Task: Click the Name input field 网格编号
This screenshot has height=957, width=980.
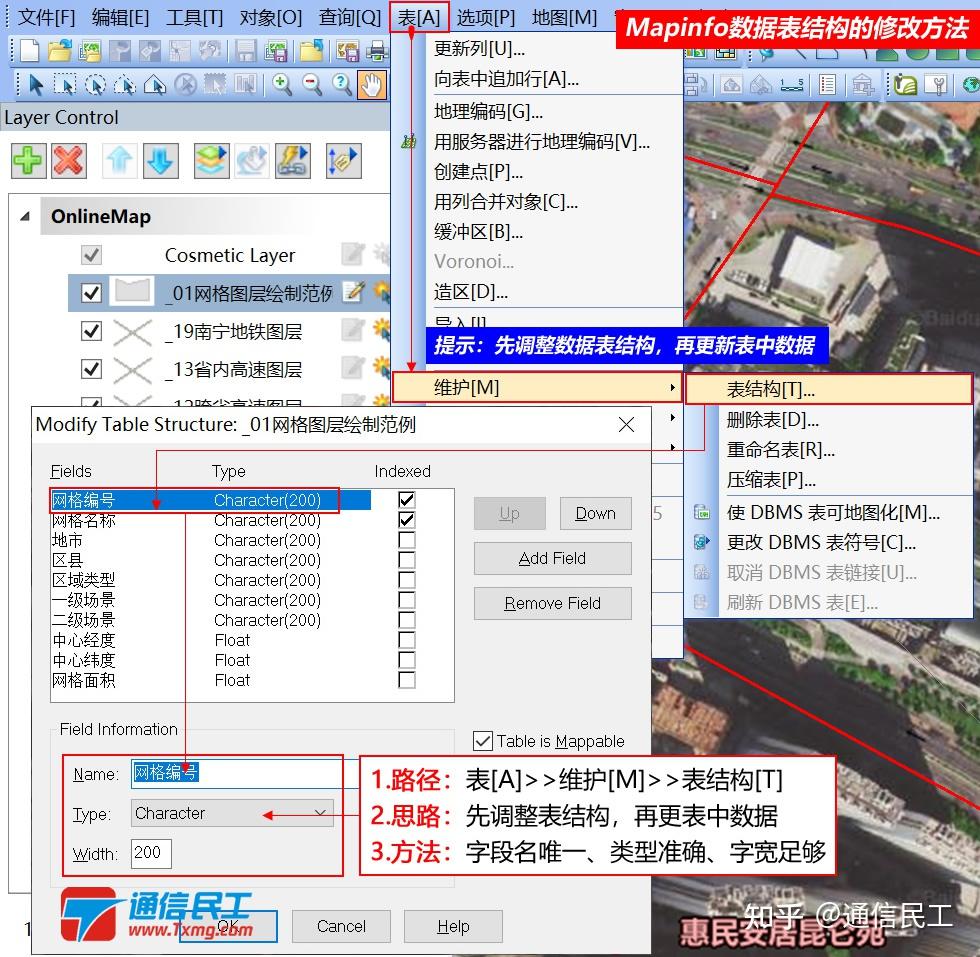Action: (x=246, y=773)
